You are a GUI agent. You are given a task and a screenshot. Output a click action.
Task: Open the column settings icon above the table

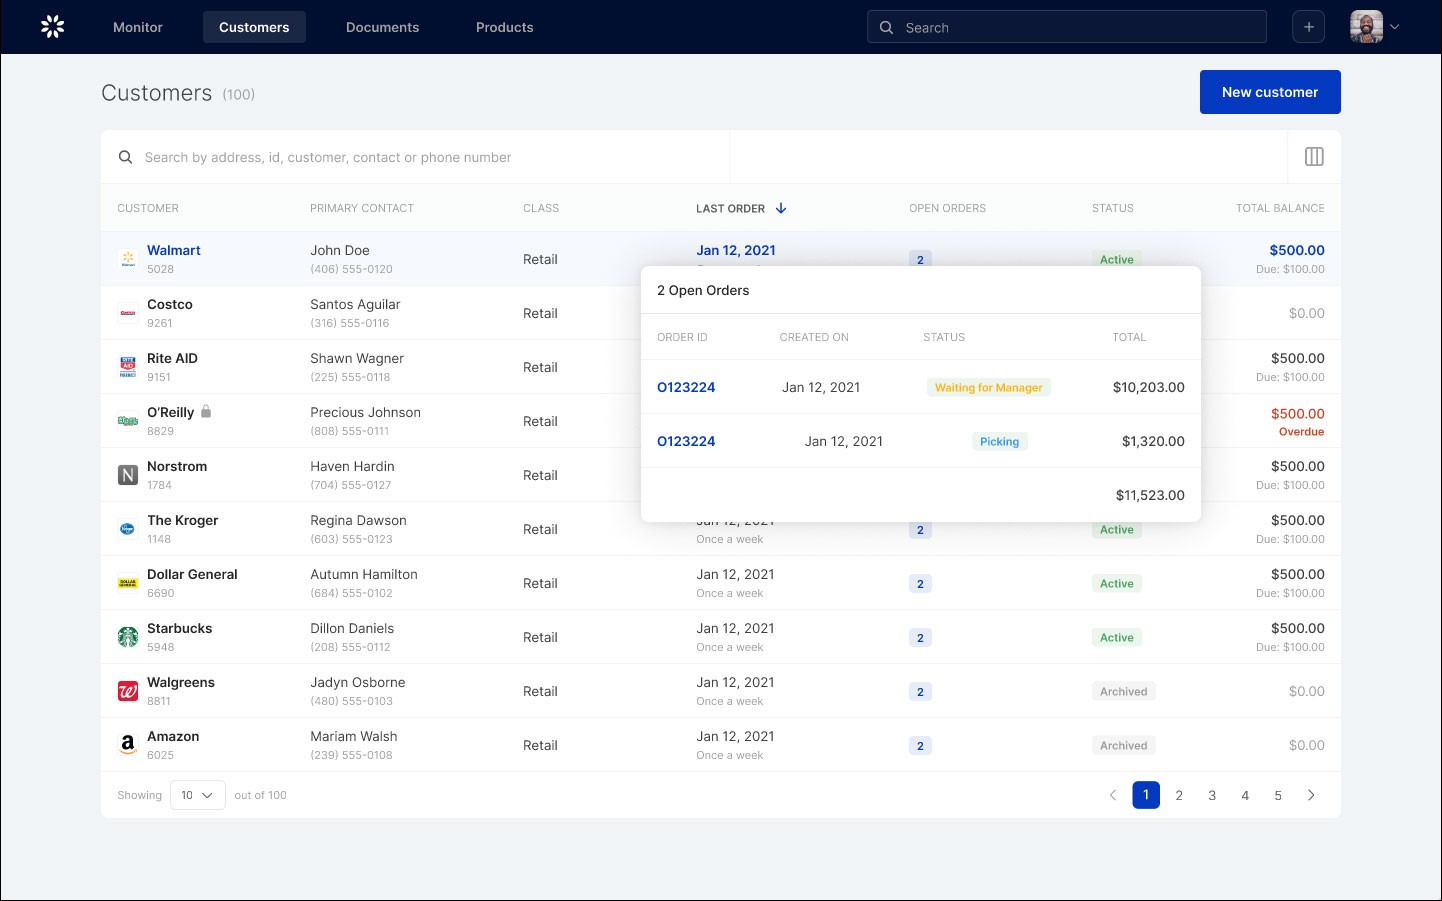click(x=1314, y=156)
